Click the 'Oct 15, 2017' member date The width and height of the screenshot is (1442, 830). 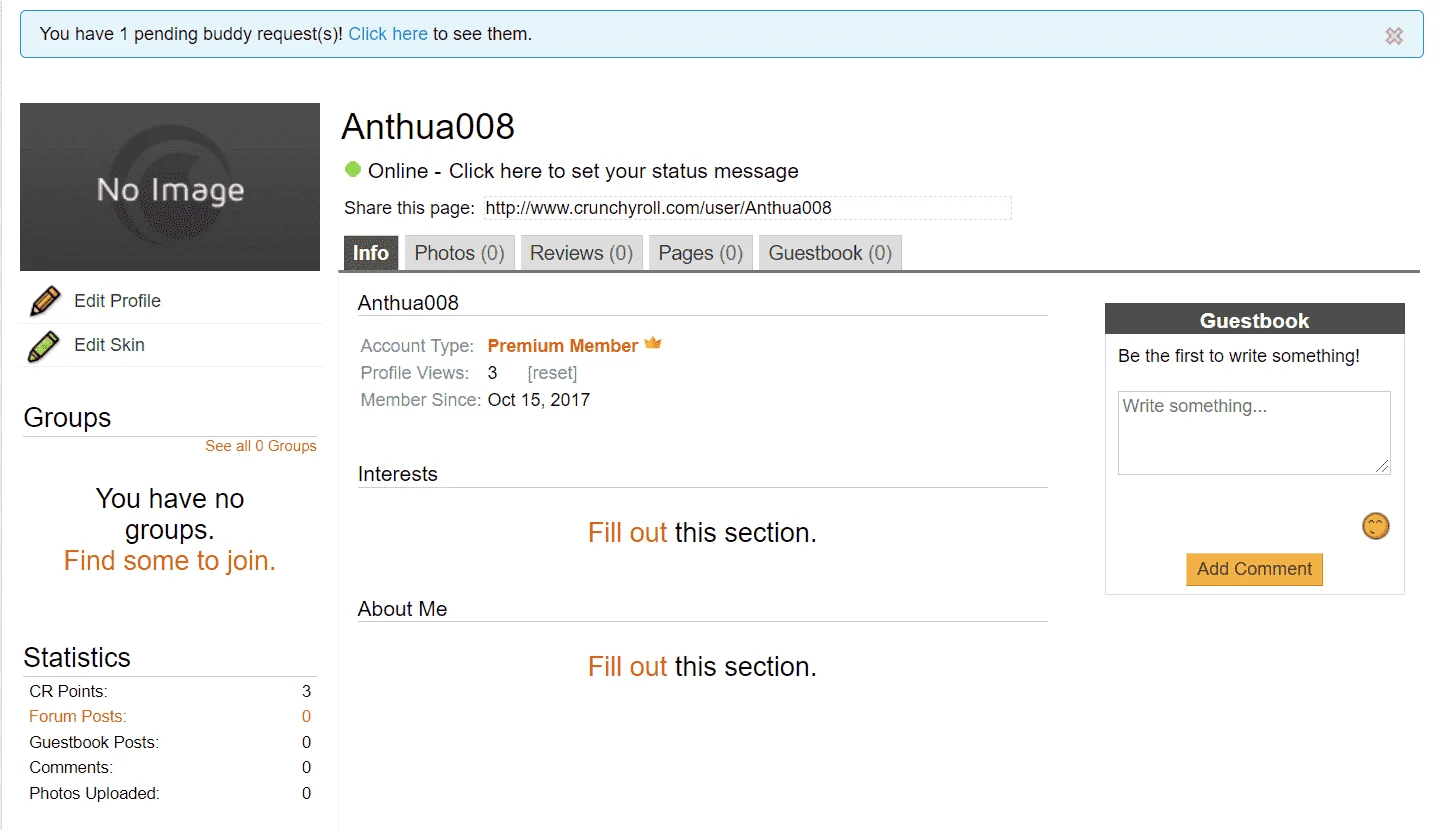click(x=539, y=400)
